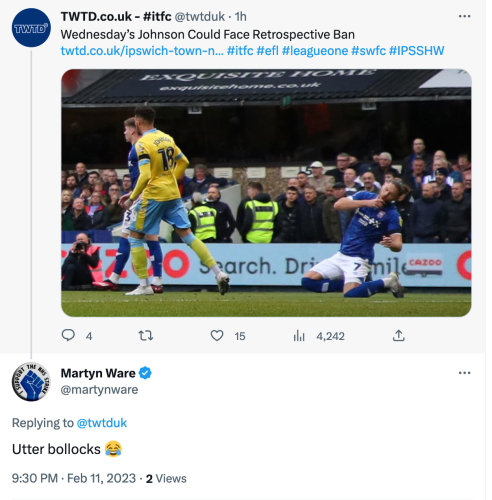Click the #swfc hashtag
Screen dimensions: 492x500
(x=368, y=51)
